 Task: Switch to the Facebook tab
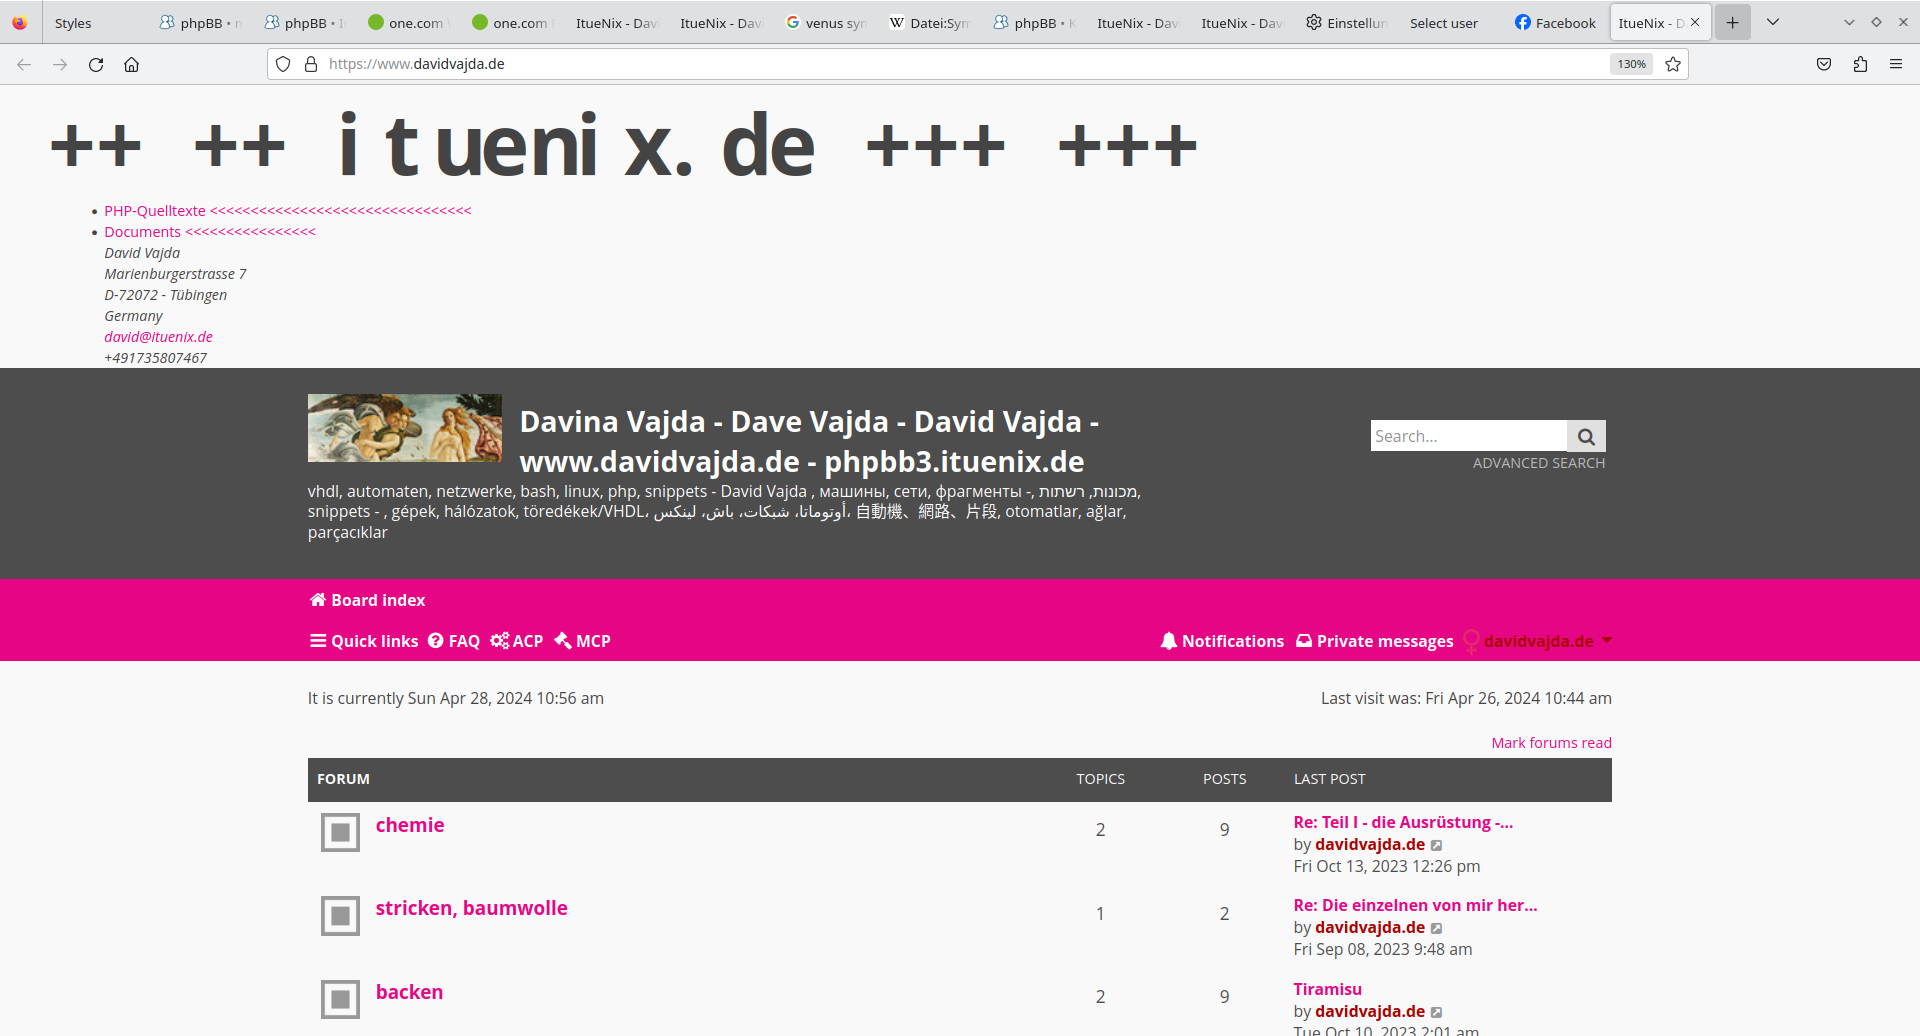click(x=1555, y=22)
